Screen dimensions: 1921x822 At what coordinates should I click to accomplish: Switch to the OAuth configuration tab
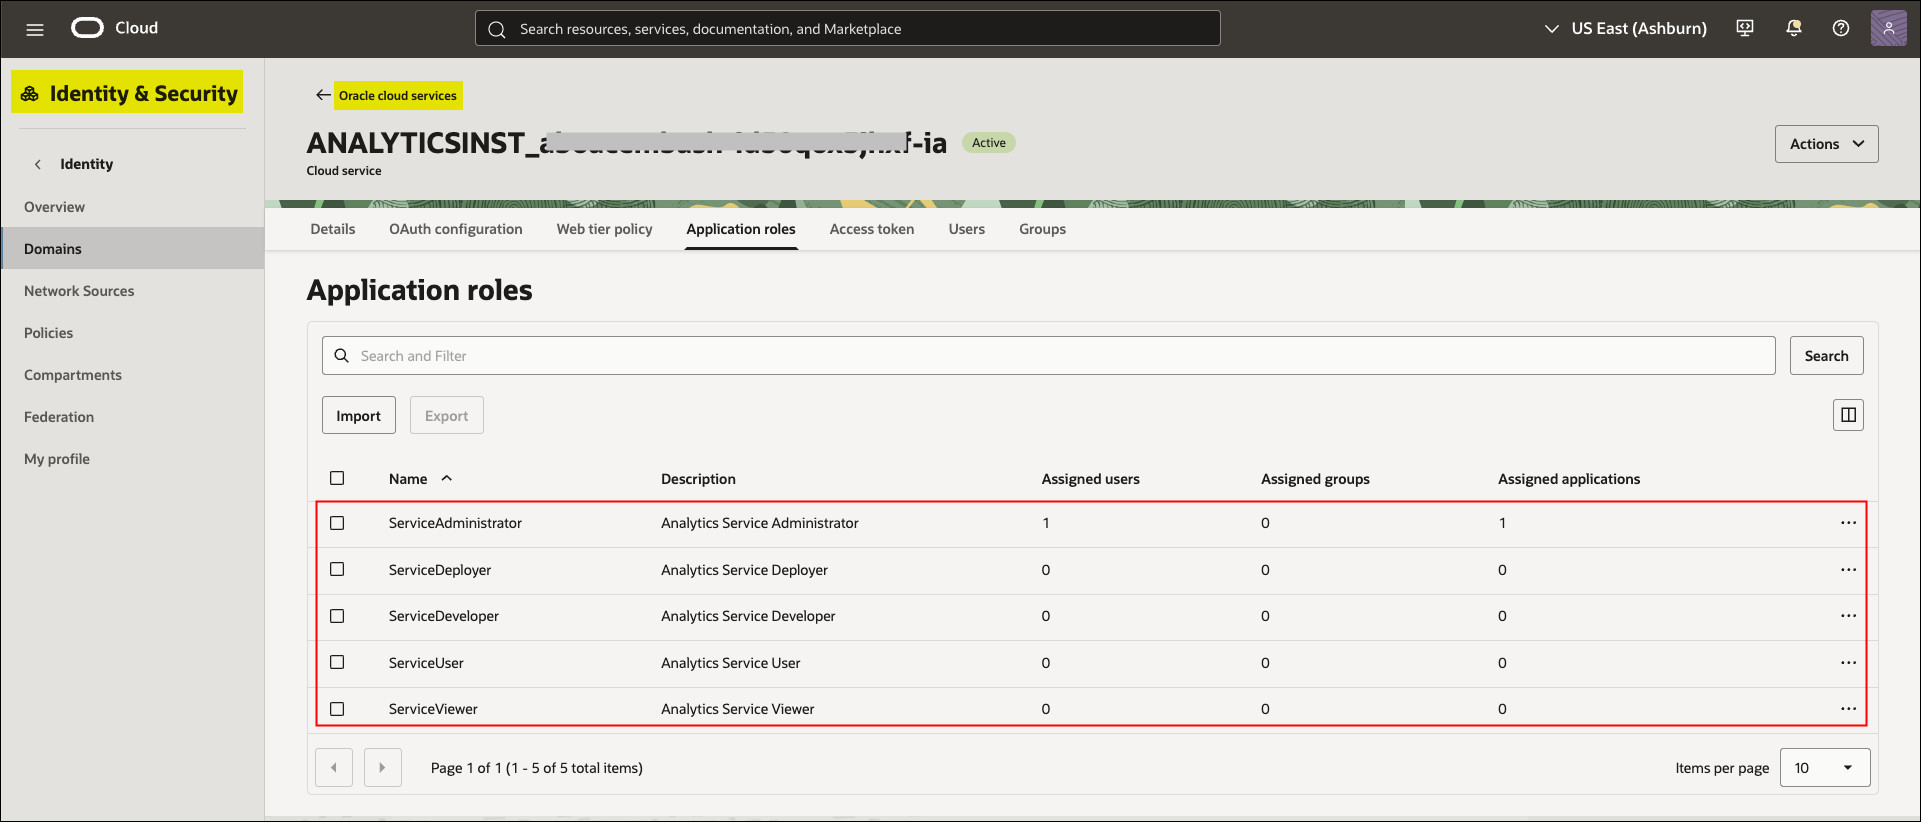click(x=456, y=229)
